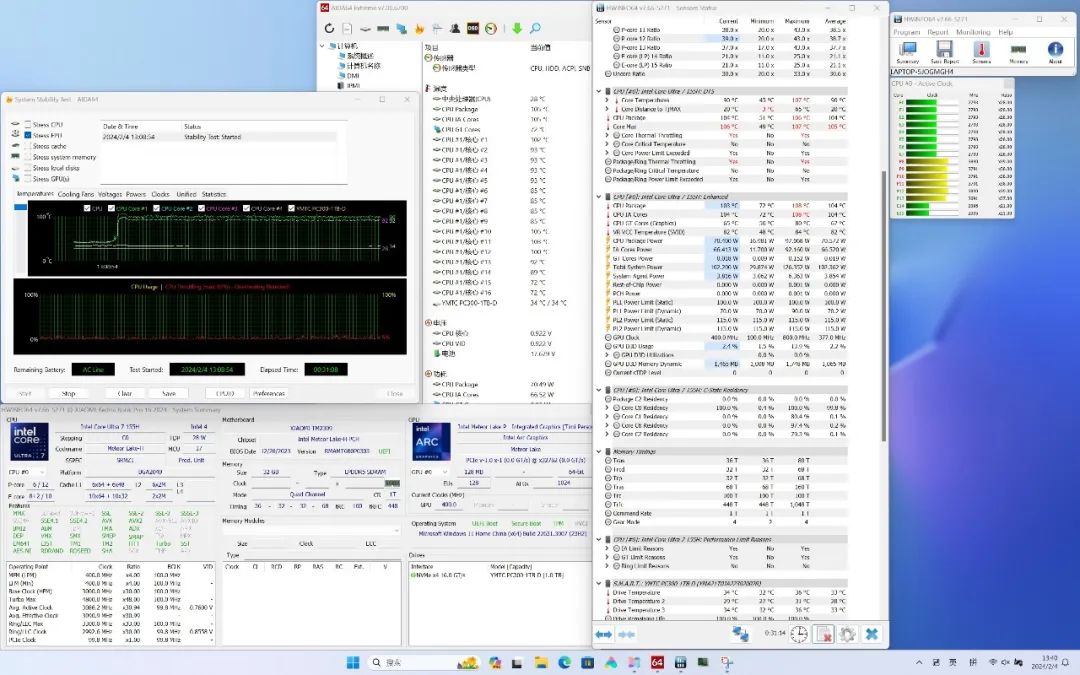Screen dimensions: 1080x675
Task: Click the Windows Start button in taskbar
Action: 353,663
